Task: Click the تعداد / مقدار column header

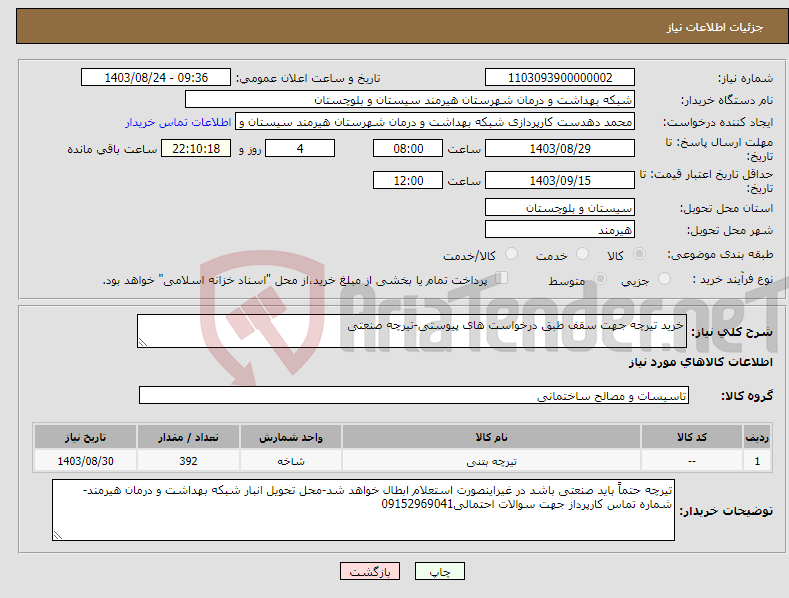Action: pyautogui.click(x=188, y=437)
